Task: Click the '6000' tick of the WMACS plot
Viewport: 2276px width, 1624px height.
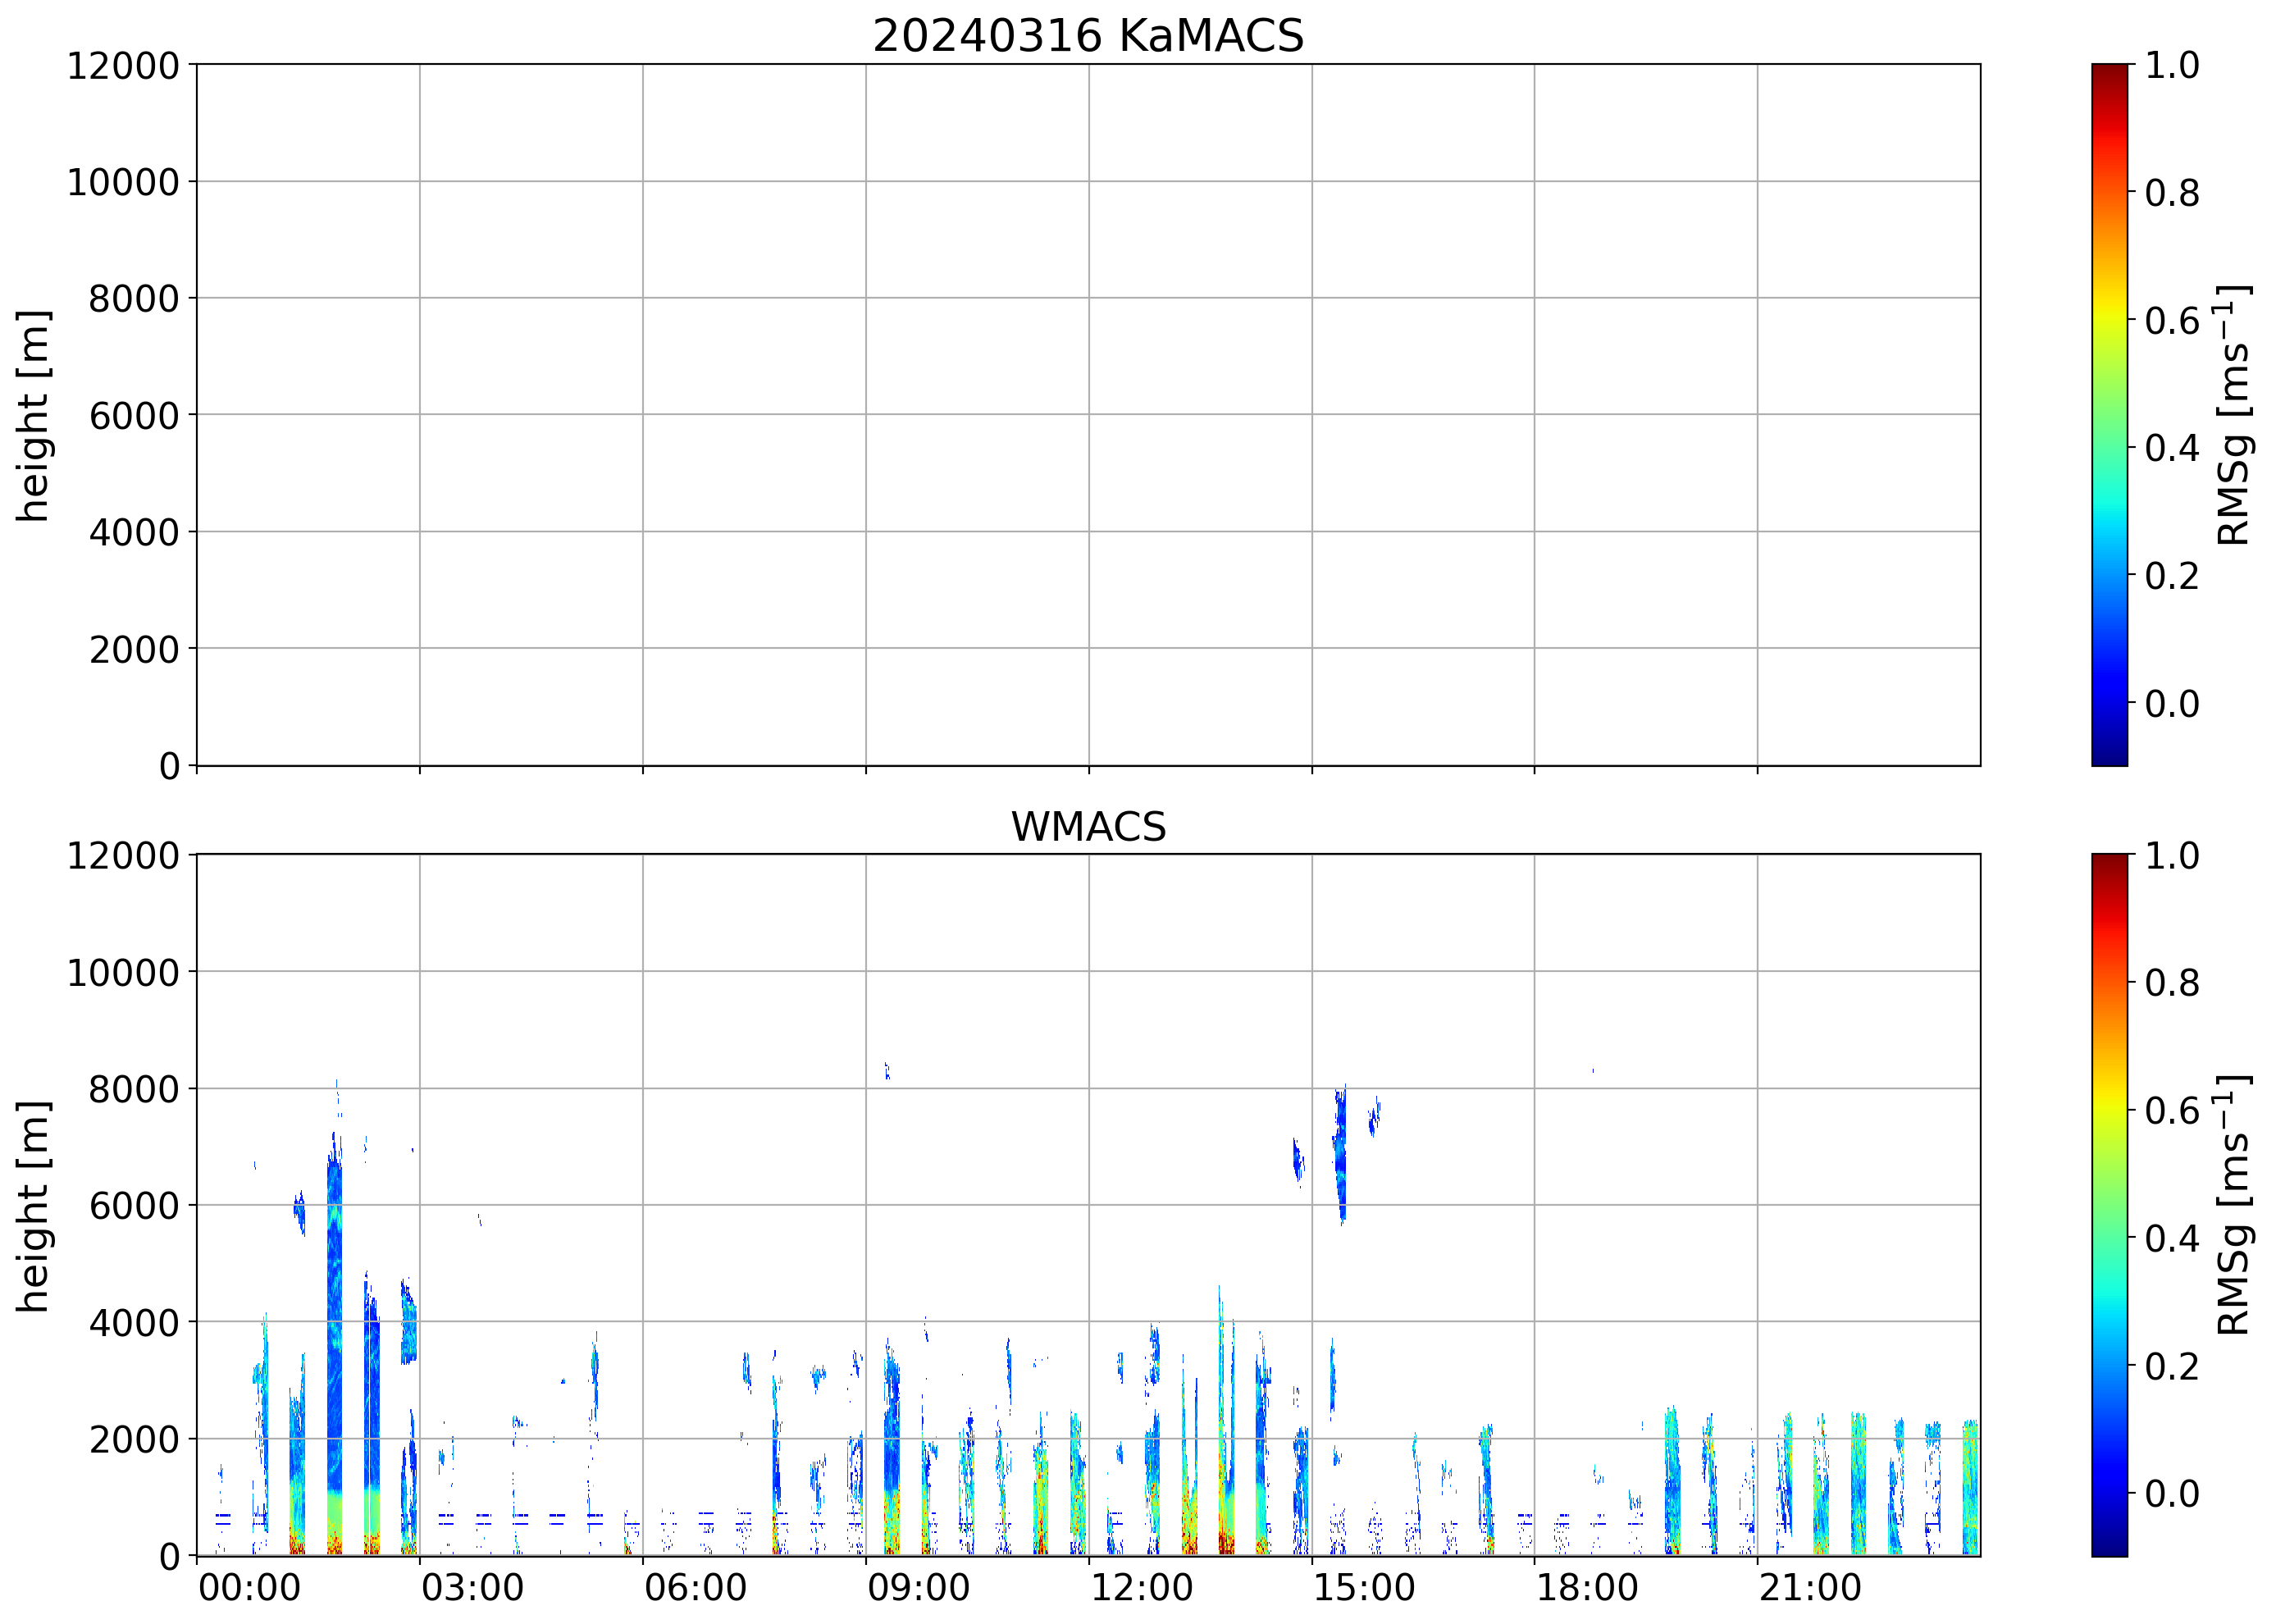Action: coord(133,1206)
